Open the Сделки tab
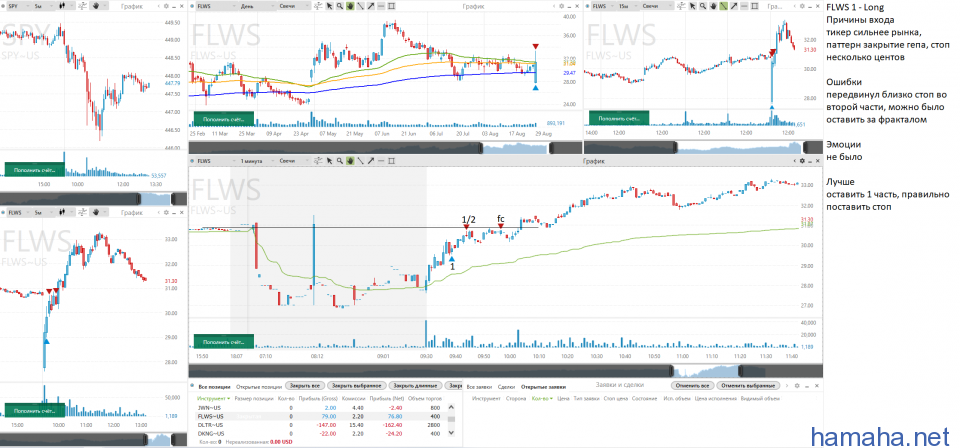The width and height of the screenshot is (960, 448). pyautogui.click(x=506, y=387)
